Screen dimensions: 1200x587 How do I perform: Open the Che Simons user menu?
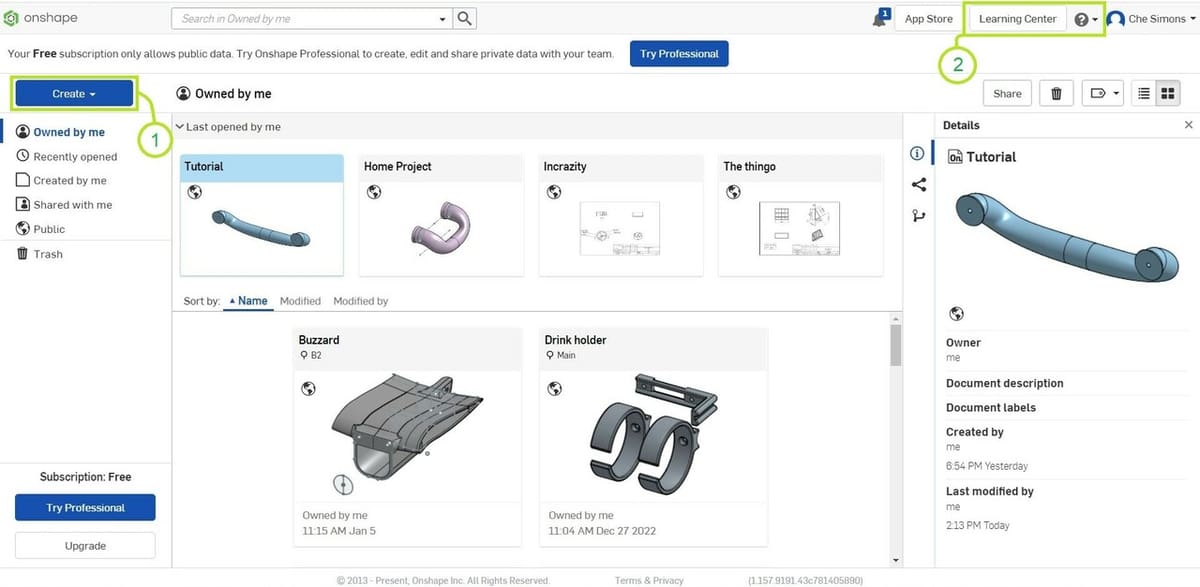pos(1153,19)
